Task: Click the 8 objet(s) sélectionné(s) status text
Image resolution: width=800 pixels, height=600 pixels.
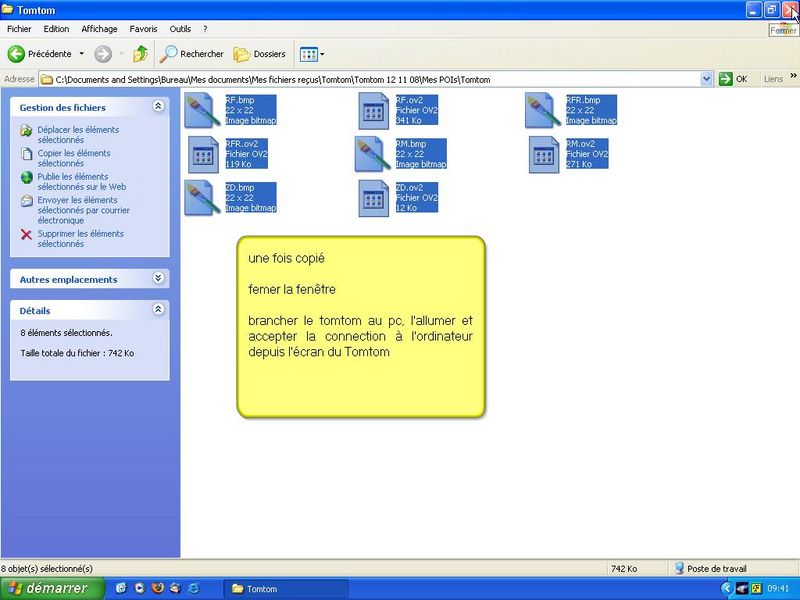Action: click(x=46, y=568)
